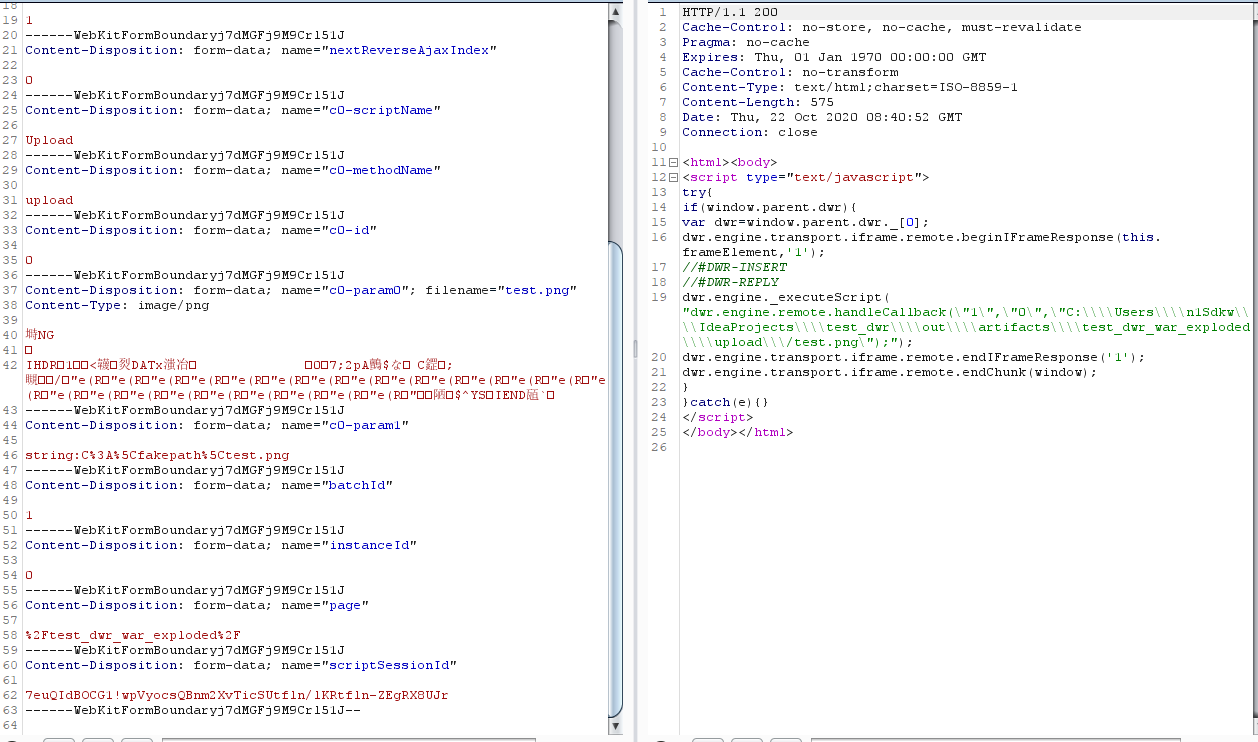Image resolution: width=1258 pixels, height=742 pixels.
Task: Click the center pane divider handle
Action: 633,350
